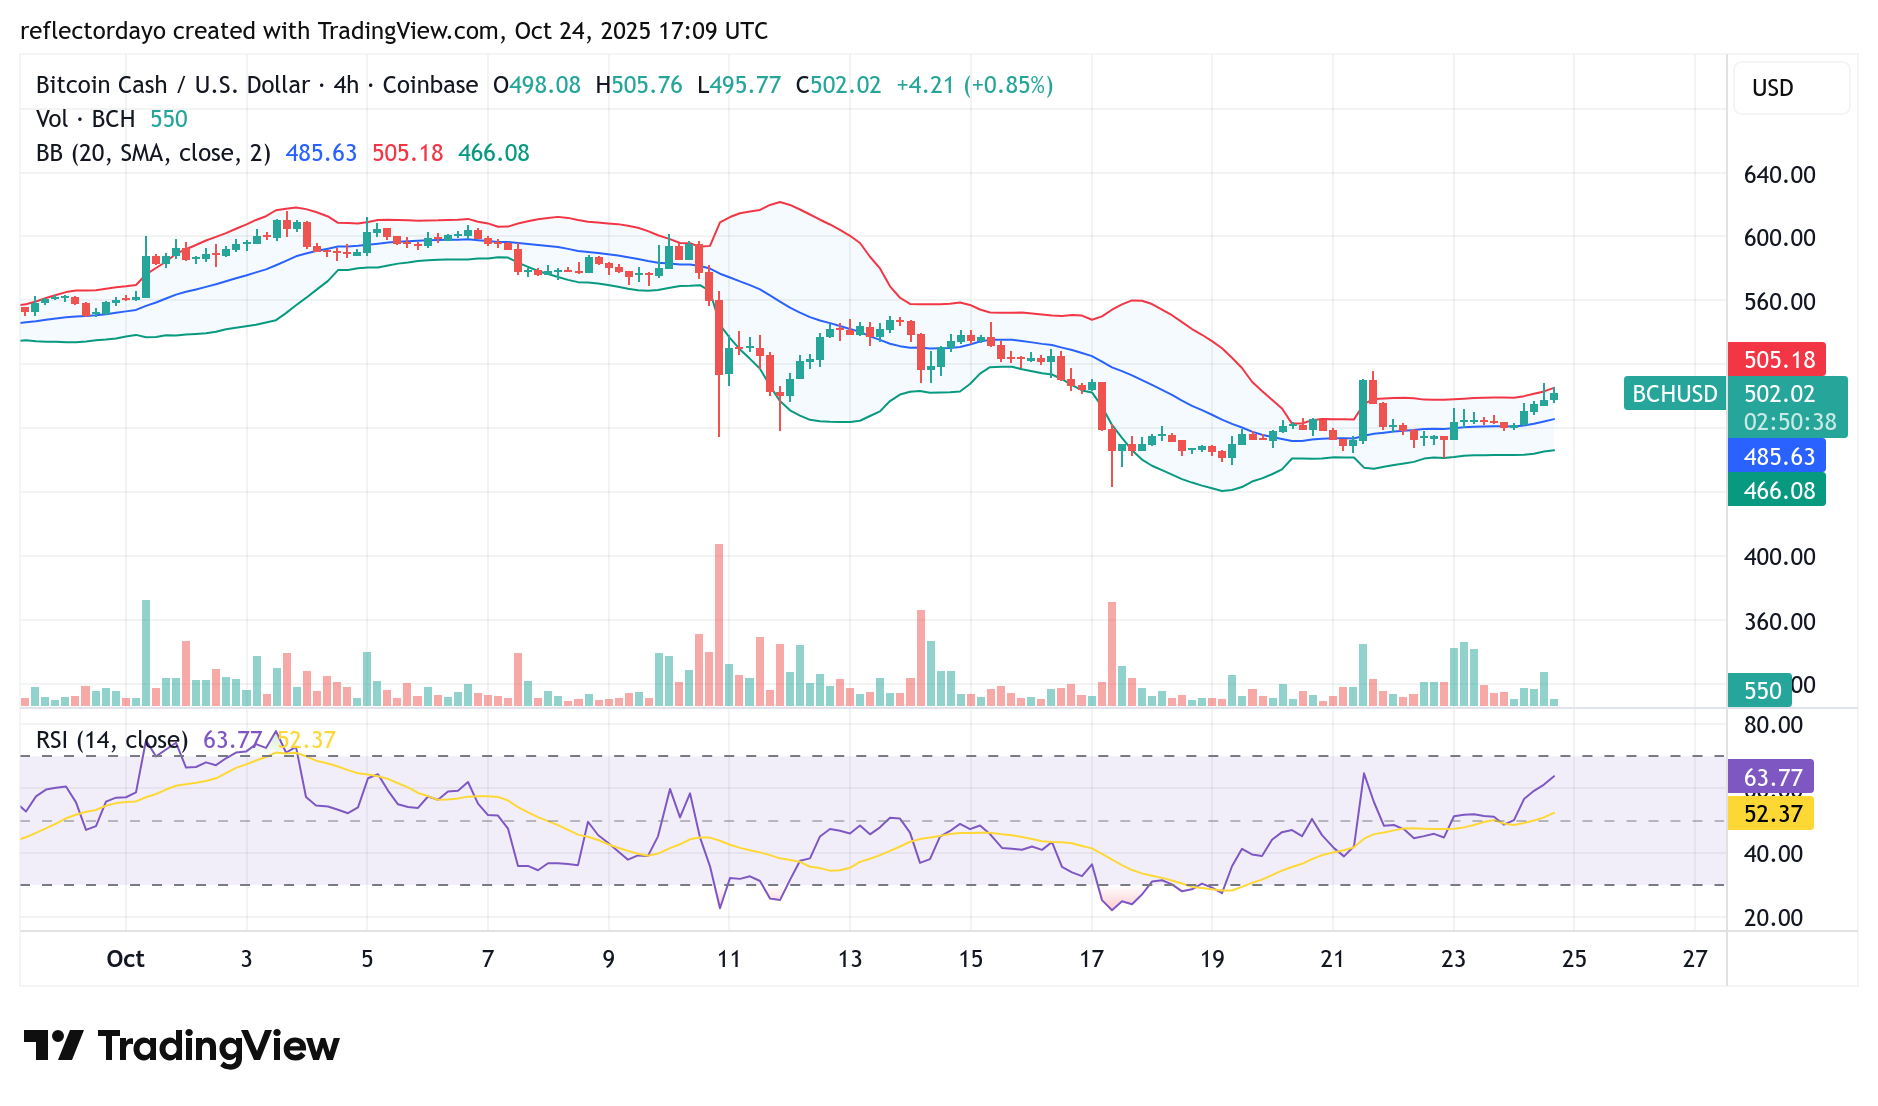Click the C502.02 close value
Viewport: 1878px width, 1106px height.
point(838,85)
